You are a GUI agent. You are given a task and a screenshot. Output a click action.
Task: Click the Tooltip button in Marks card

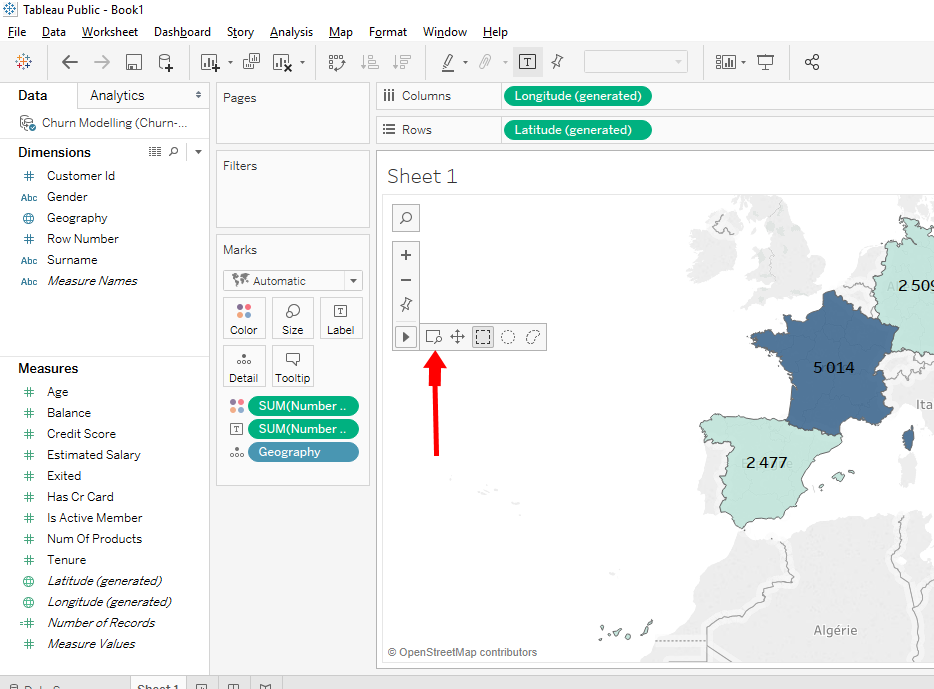[293, 366]
